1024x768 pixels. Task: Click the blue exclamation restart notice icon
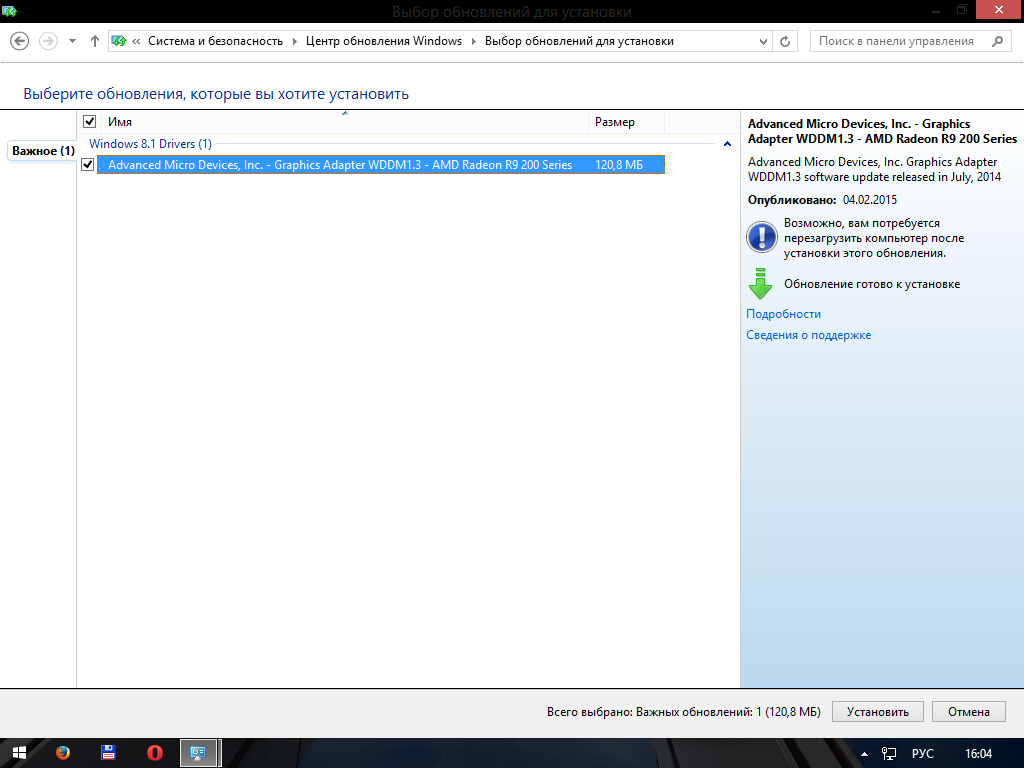pos(761,237)
